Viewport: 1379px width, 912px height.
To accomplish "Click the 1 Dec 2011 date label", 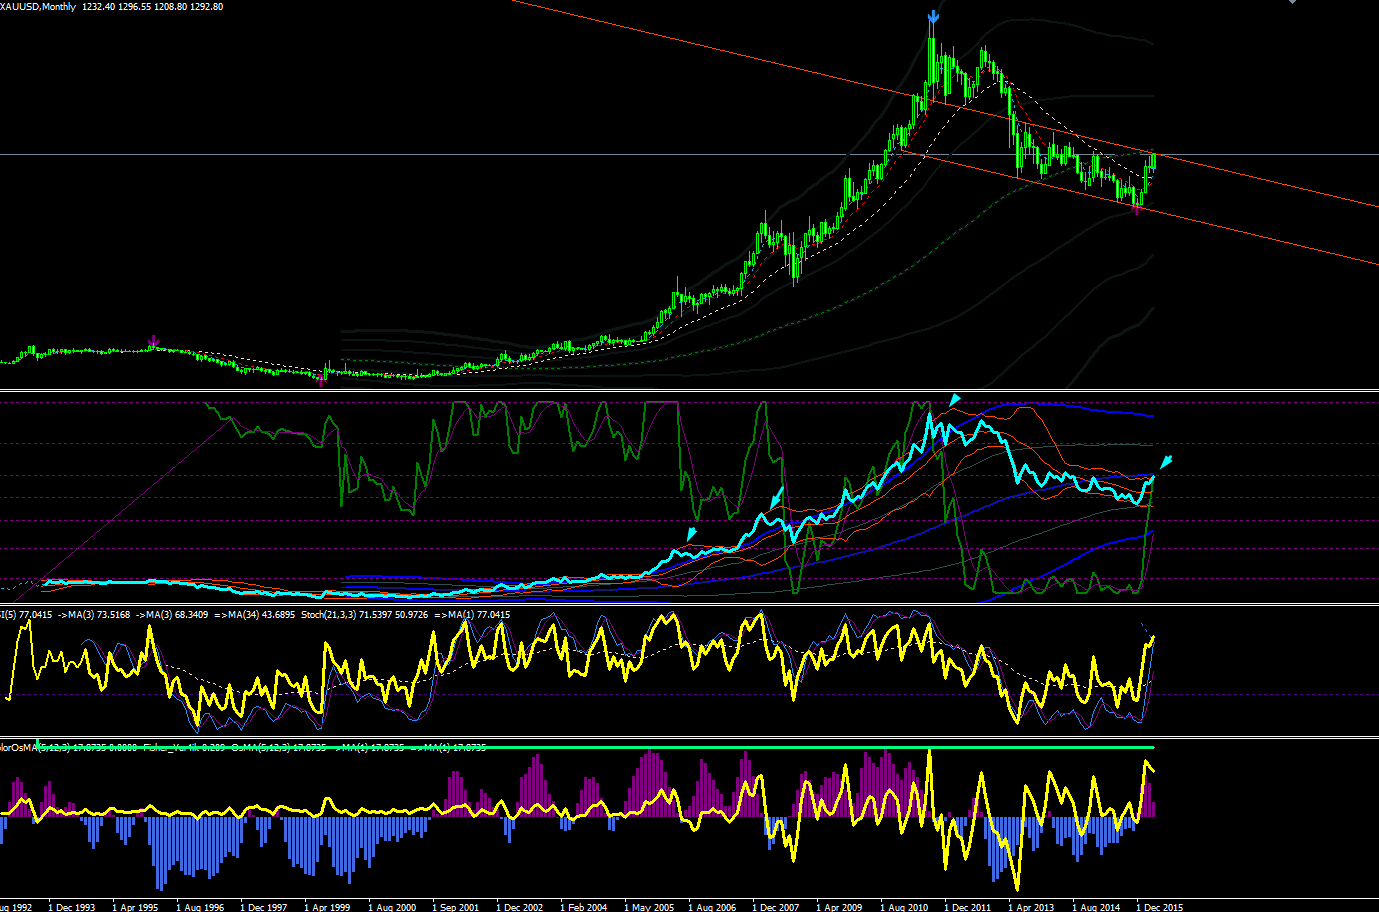I will tap(968, 907).
